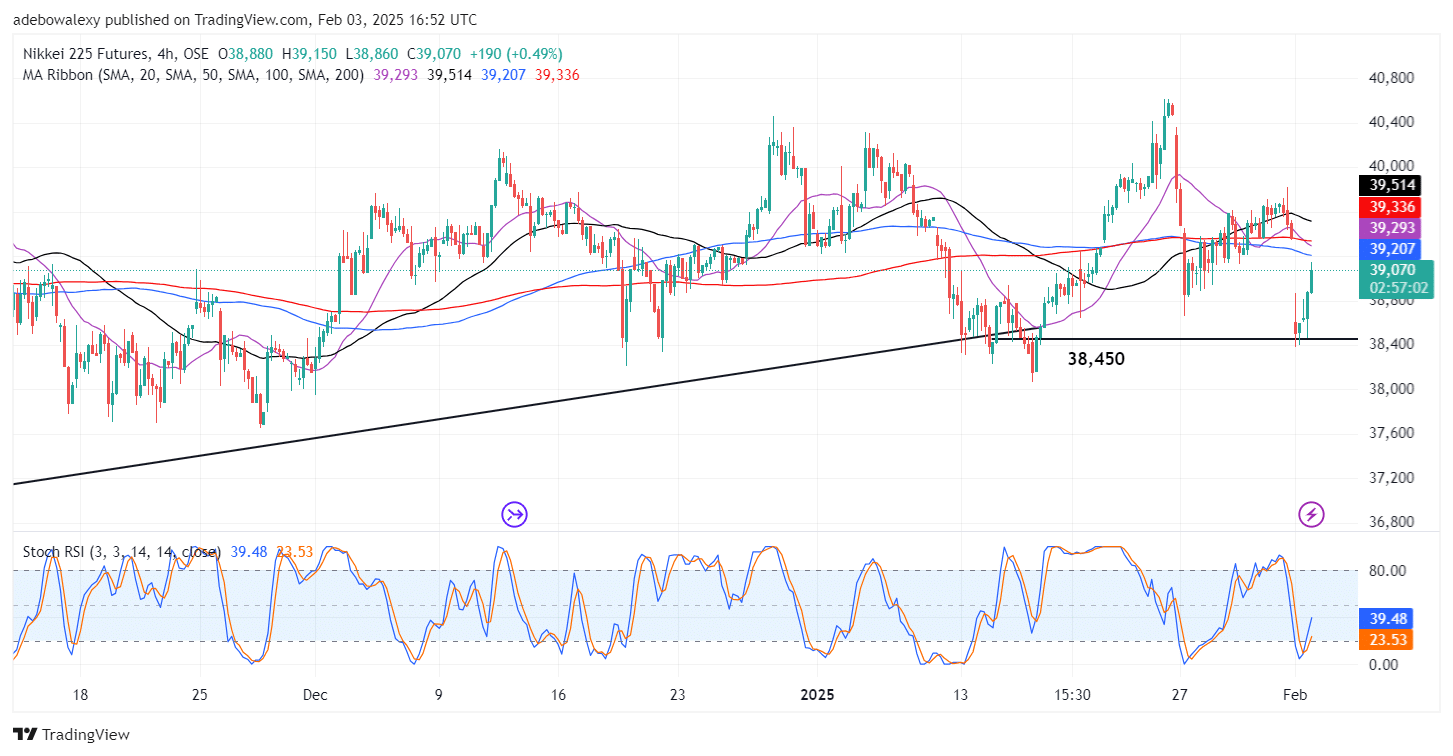This screenshot has width=1453, height=756.
Task: Click the TradingView logo at bottom left
Action: point(72,735)
